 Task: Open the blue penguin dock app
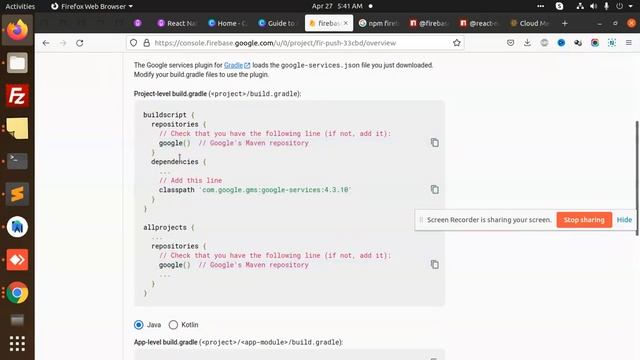coord(17,227)
